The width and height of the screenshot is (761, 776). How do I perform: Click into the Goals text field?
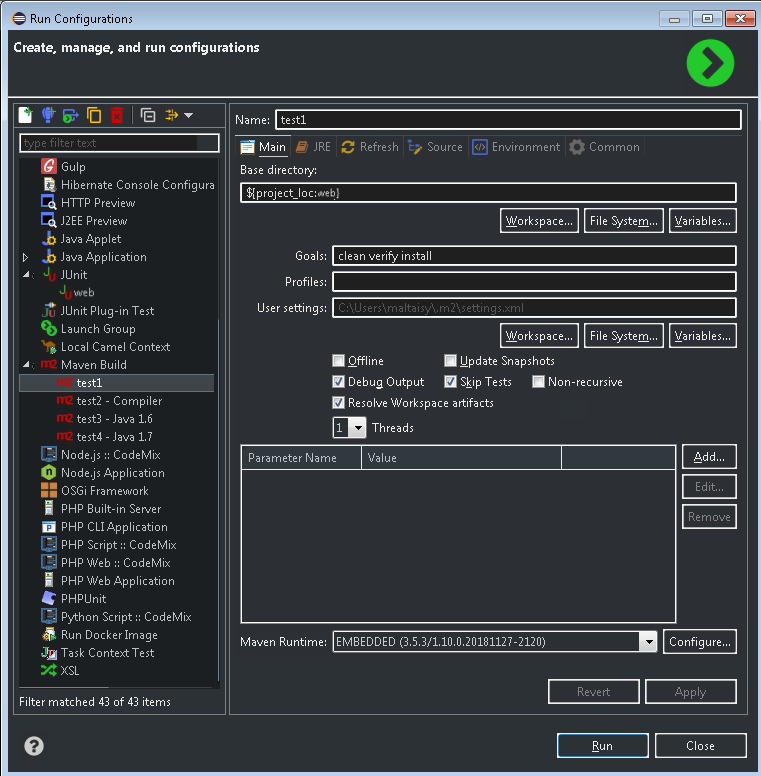click(x=534, y=256)
